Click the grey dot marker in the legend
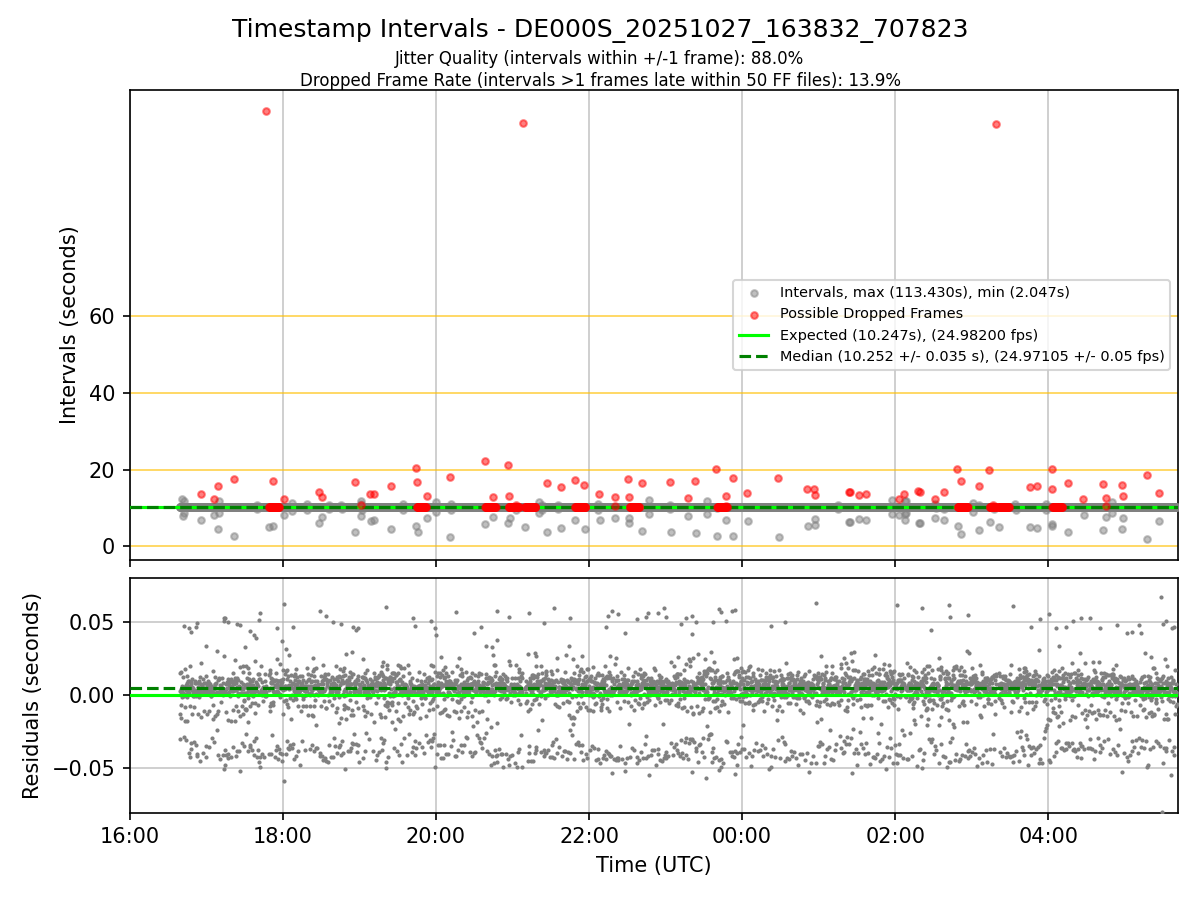This screenshot has height=900, width=1200. (x=755, y=293)
